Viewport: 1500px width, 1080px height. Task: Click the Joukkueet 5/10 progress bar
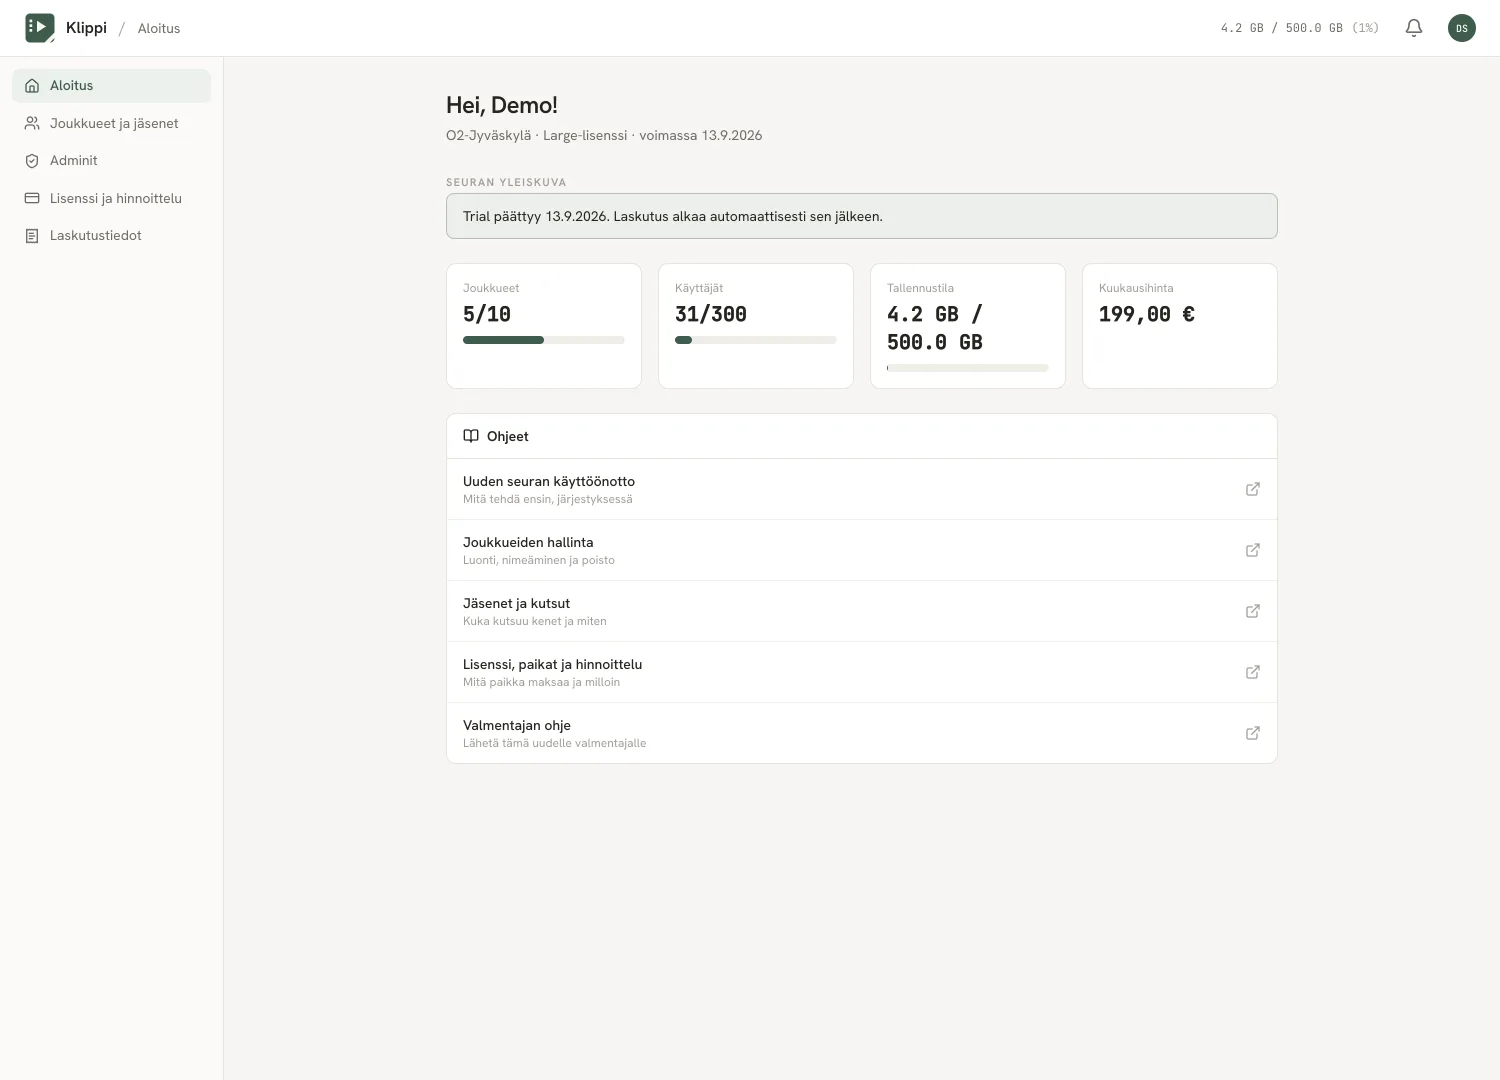pos(544,340)
